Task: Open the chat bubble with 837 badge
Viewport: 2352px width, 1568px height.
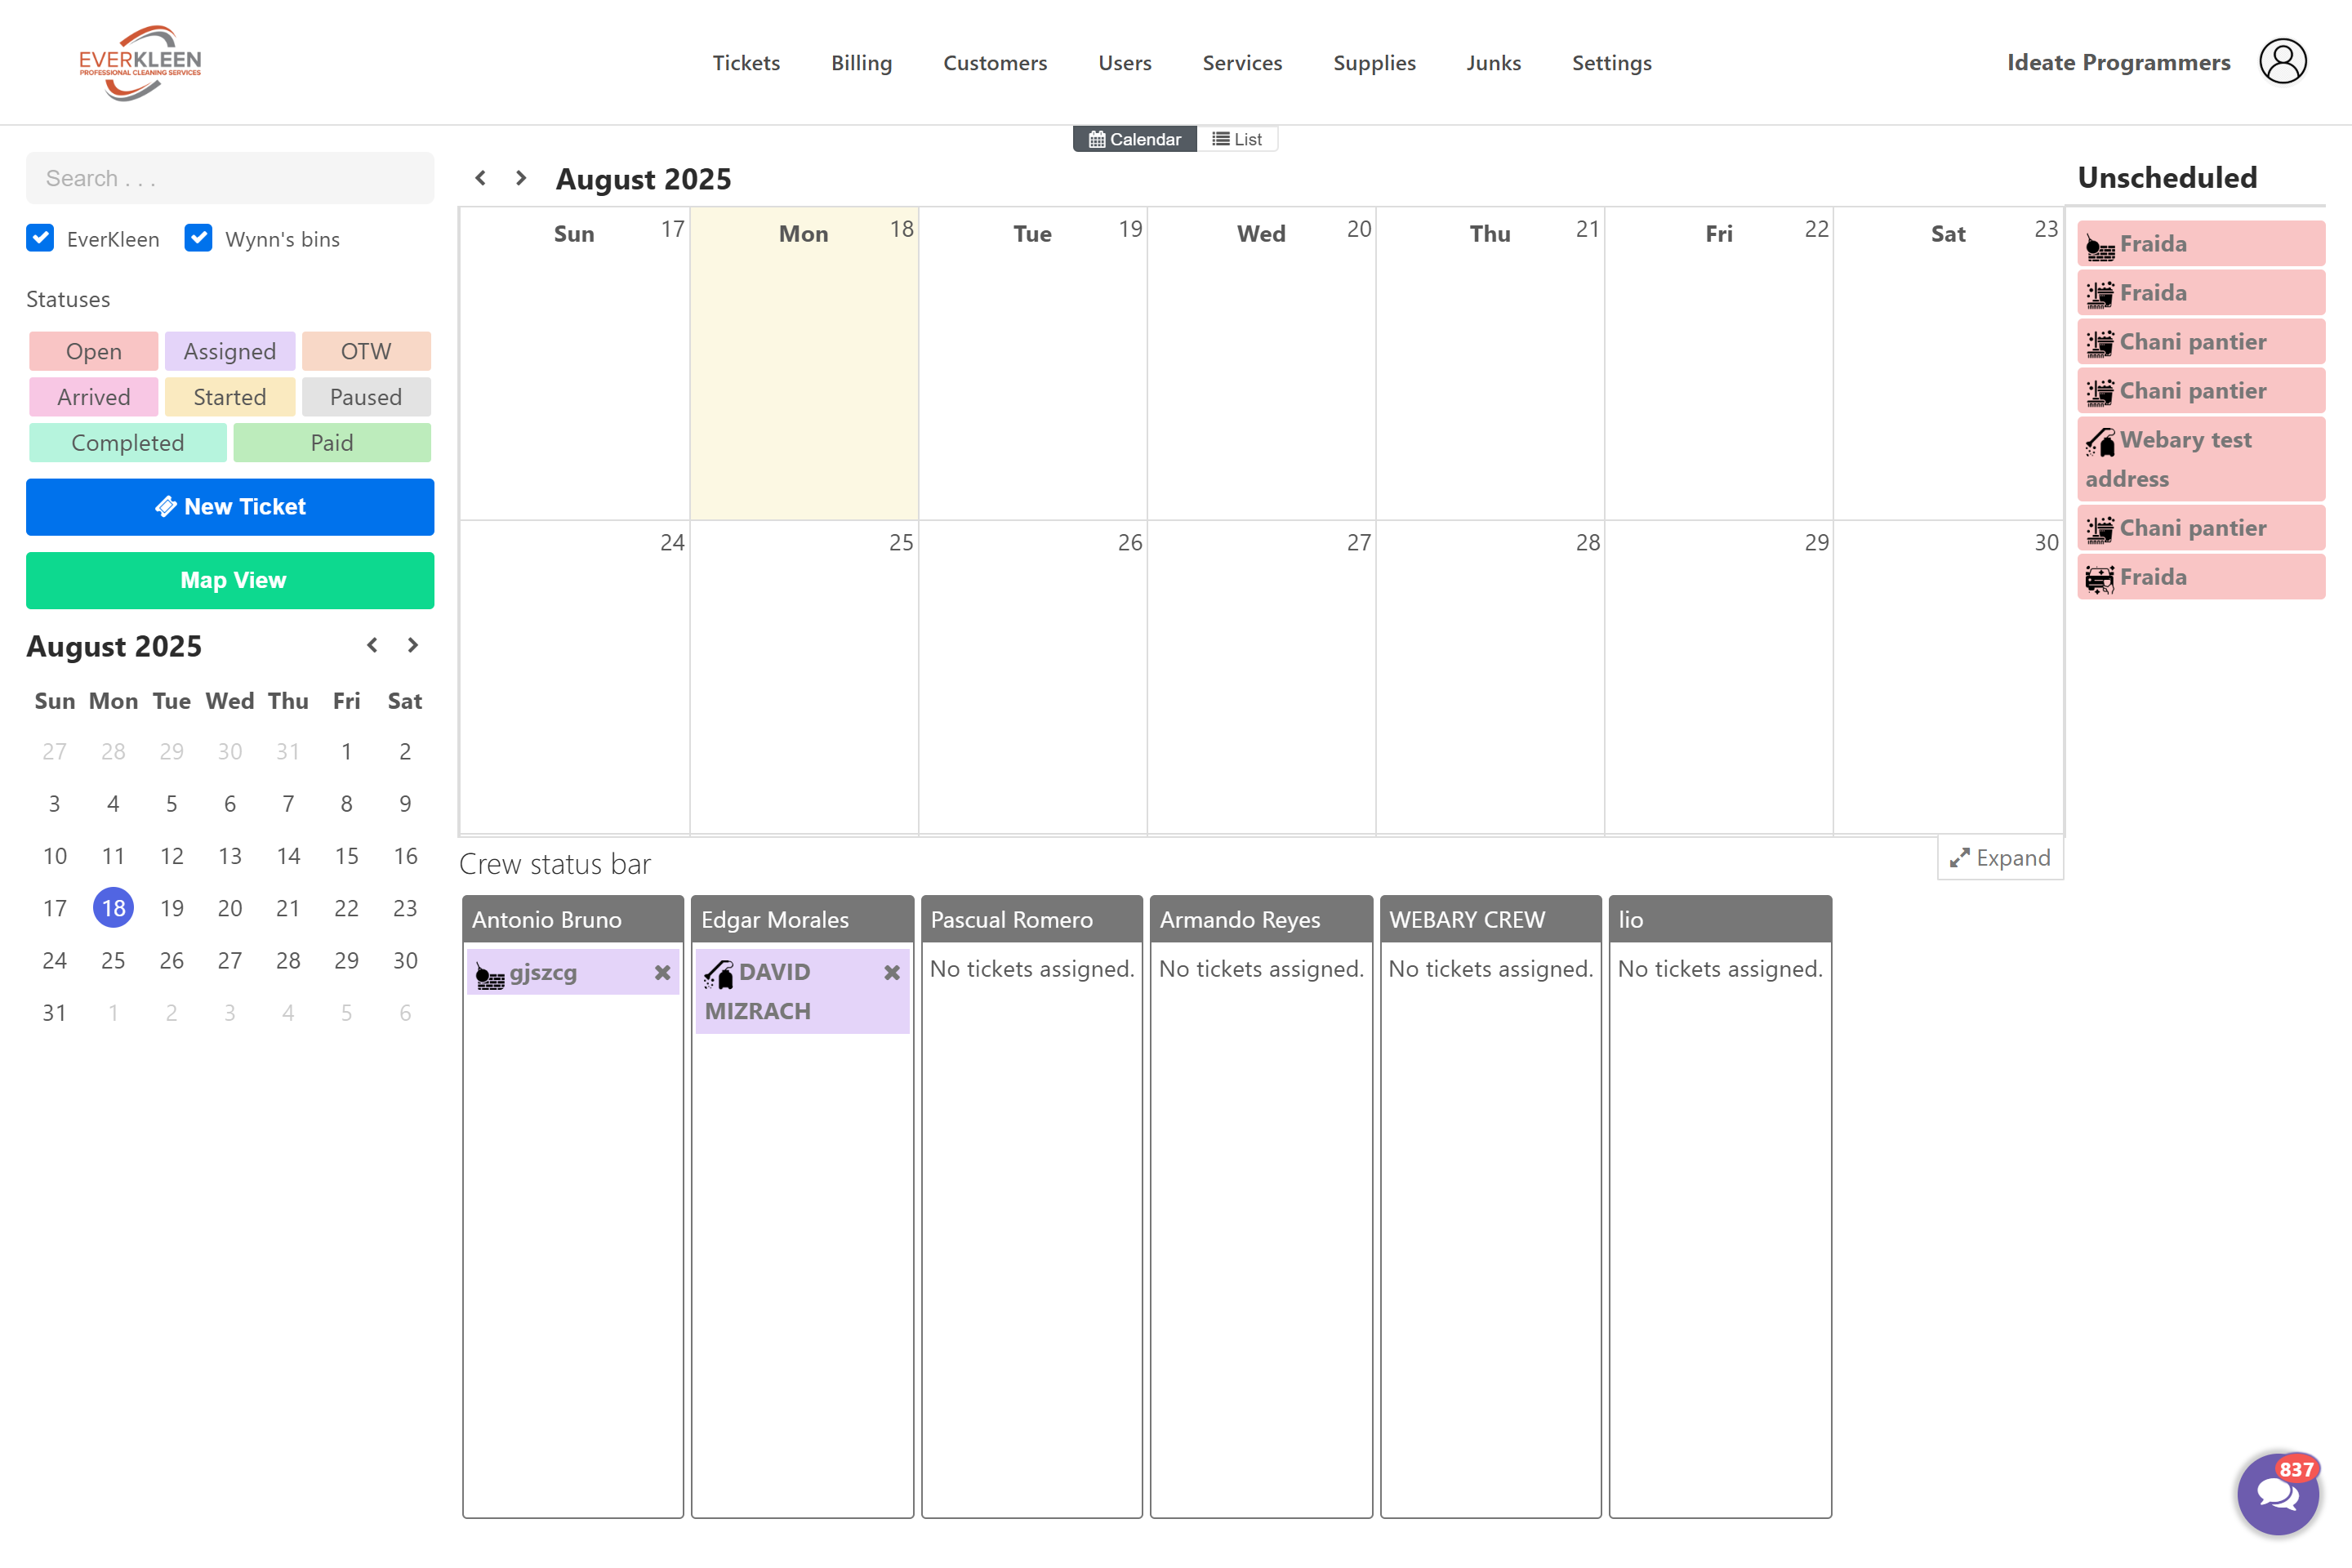Action: click(2277, 1493)
